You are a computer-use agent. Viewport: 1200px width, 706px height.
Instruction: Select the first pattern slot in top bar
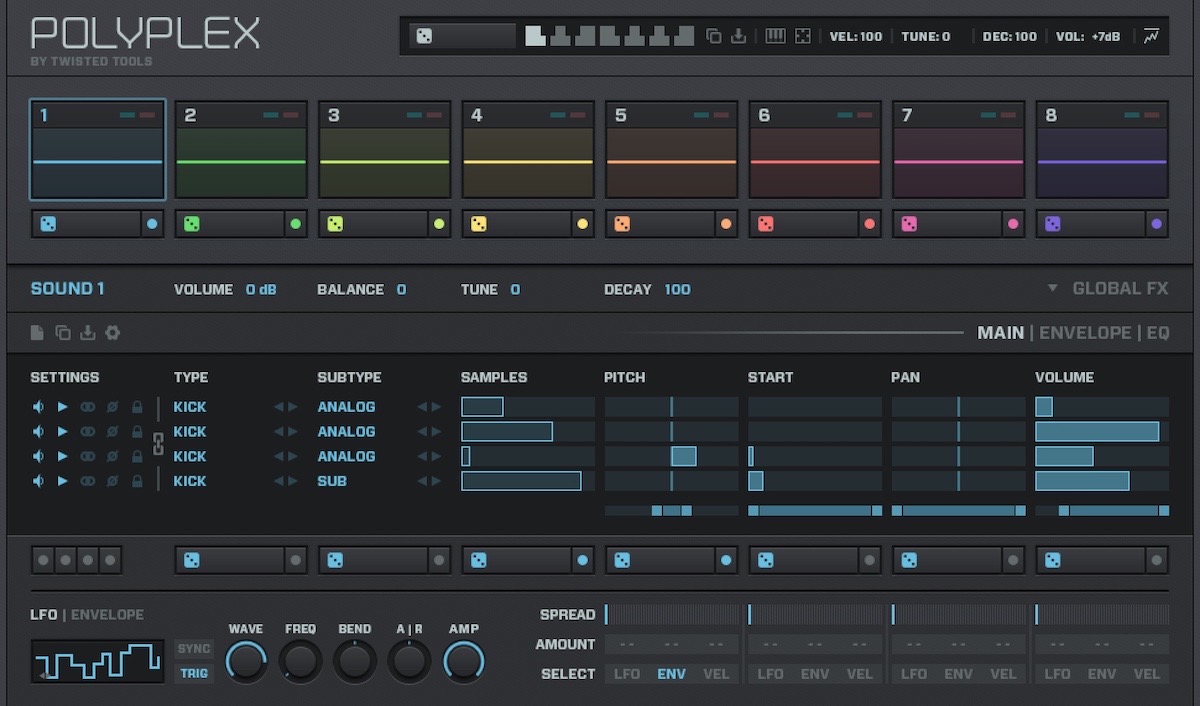tap(536, 36)
